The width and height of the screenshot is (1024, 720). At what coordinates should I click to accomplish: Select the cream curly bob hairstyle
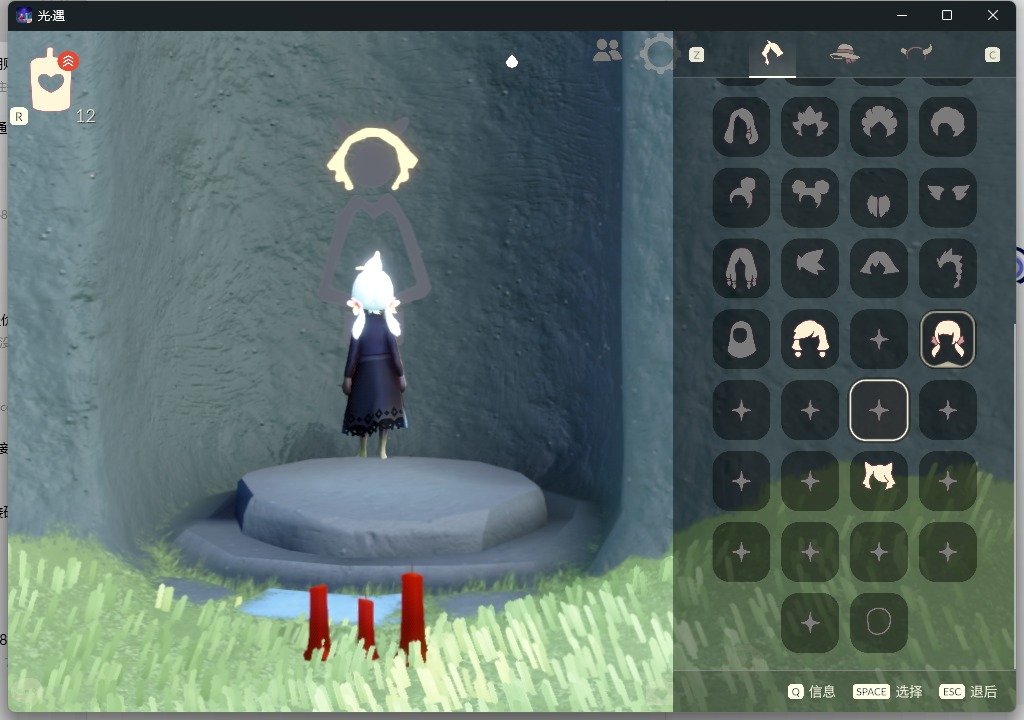click(x=810, y=339)
